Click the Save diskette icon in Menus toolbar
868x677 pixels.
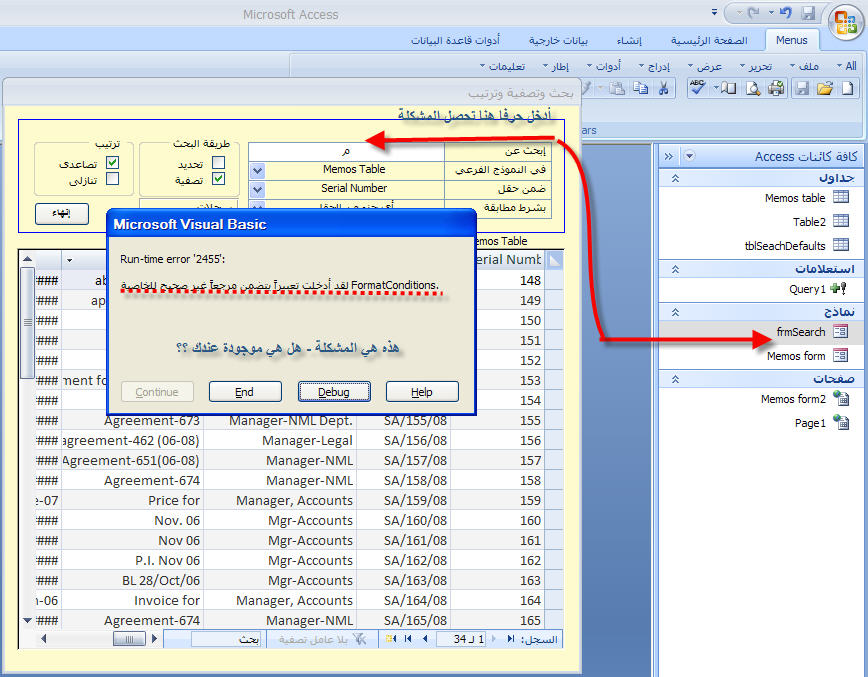pyautogui.click(x=802, y=88)
